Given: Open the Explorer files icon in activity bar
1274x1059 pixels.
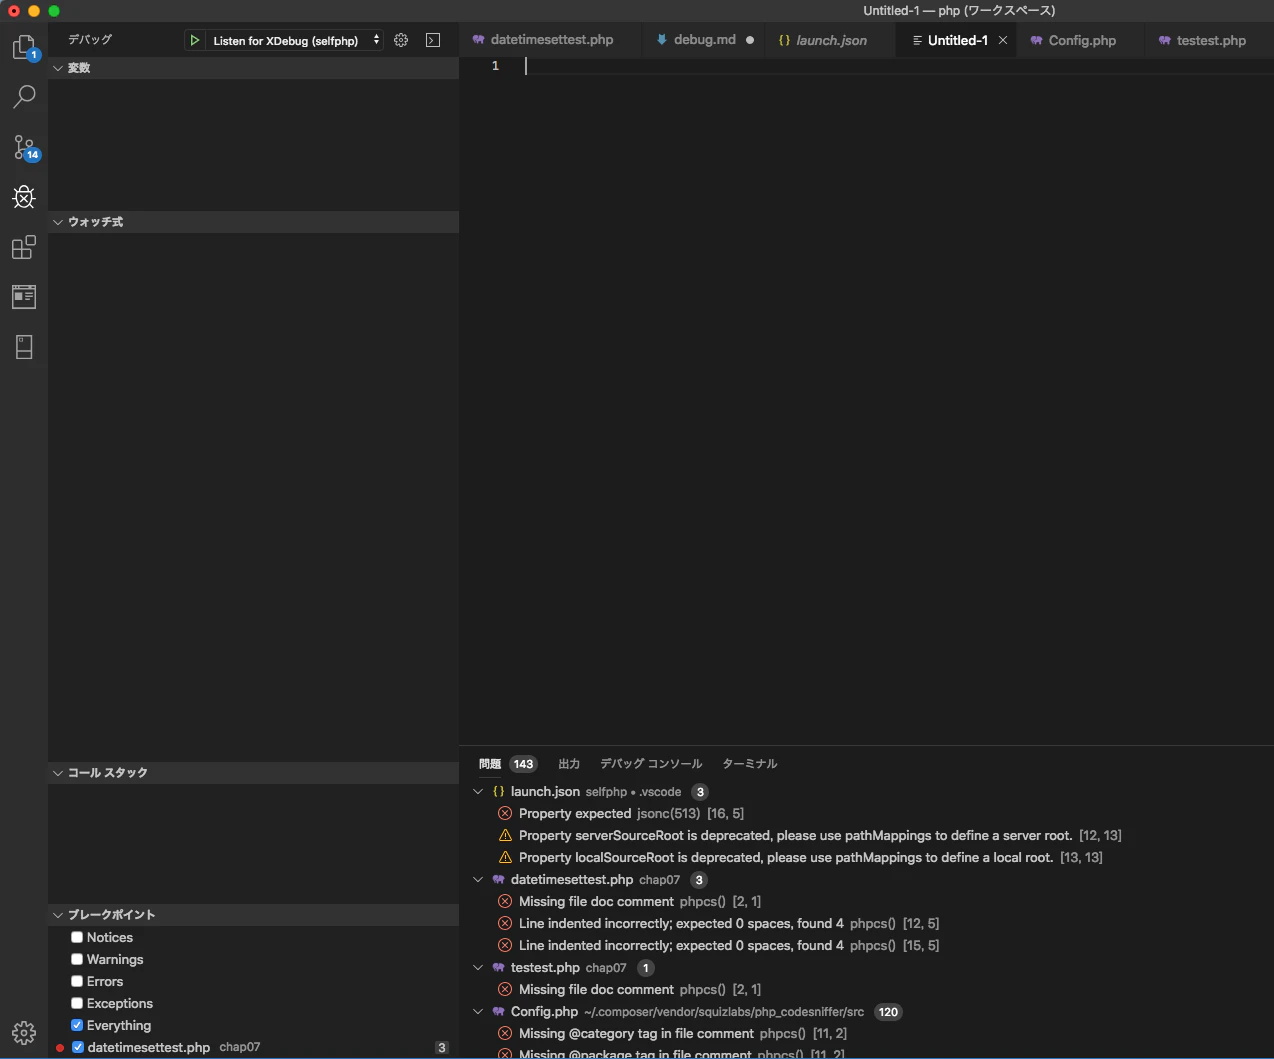Looking at the screenshot, I should [x=24, y=47].
